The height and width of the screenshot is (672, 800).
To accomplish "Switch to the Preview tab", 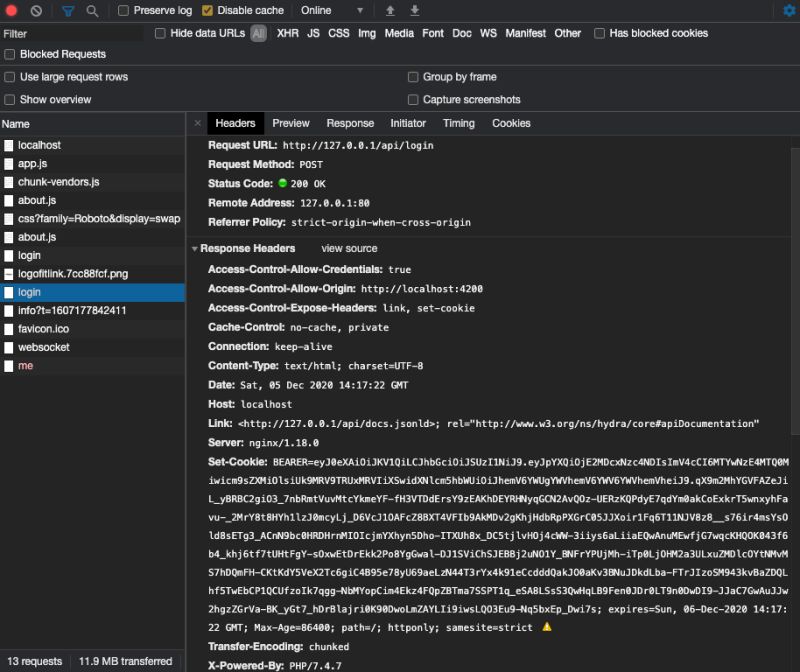I will pos(290,123).
